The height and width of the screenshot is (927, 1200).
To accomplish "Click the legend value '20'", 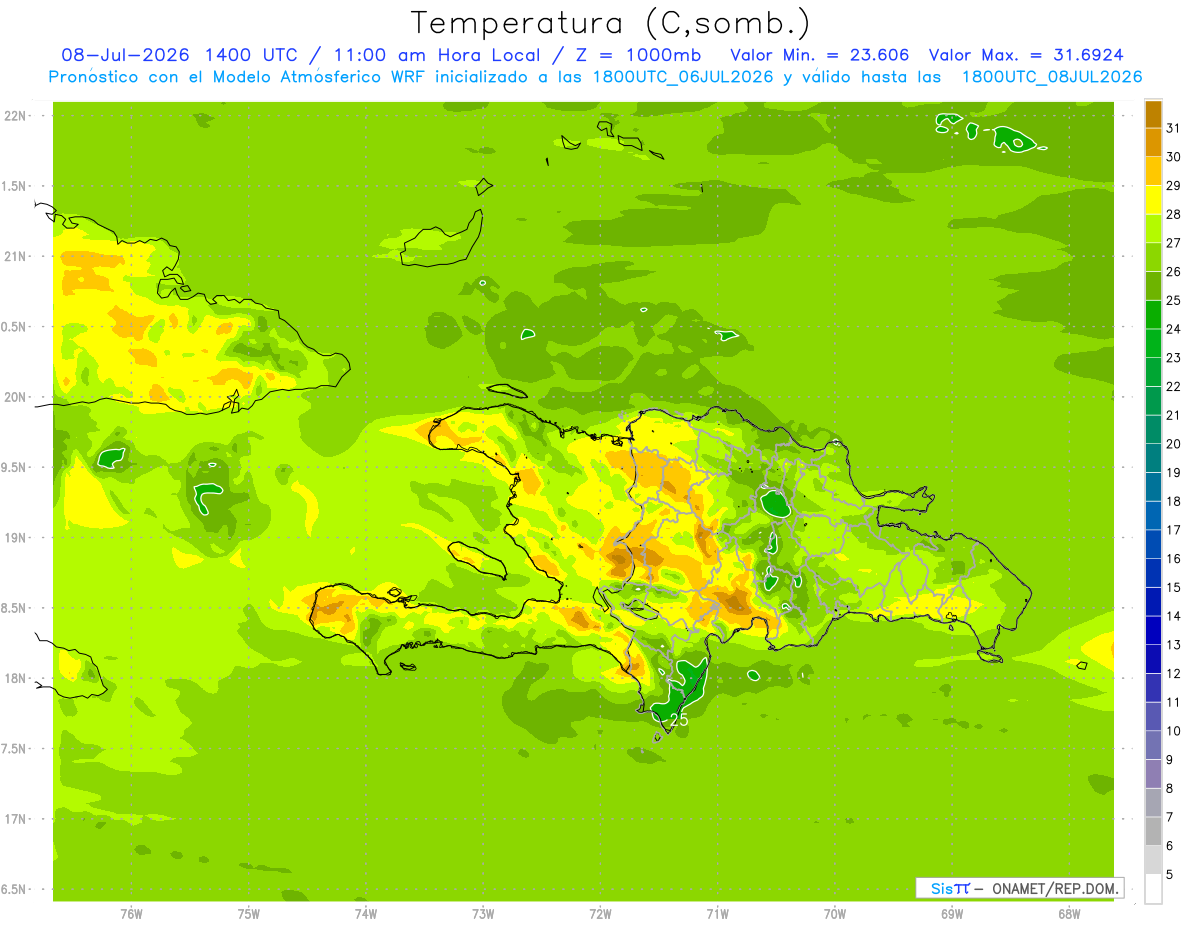I will click(x=1174, y=444).
